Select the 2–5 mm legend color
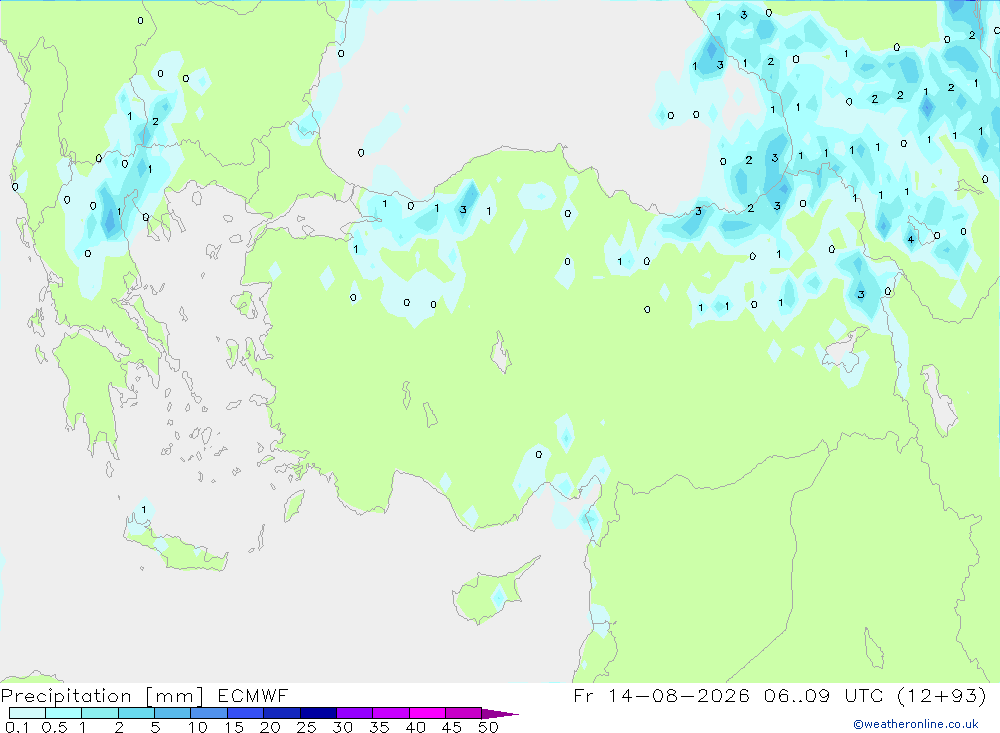This screenshot has width=1000, height=733. pyautogui.click(x=136, y=713)
